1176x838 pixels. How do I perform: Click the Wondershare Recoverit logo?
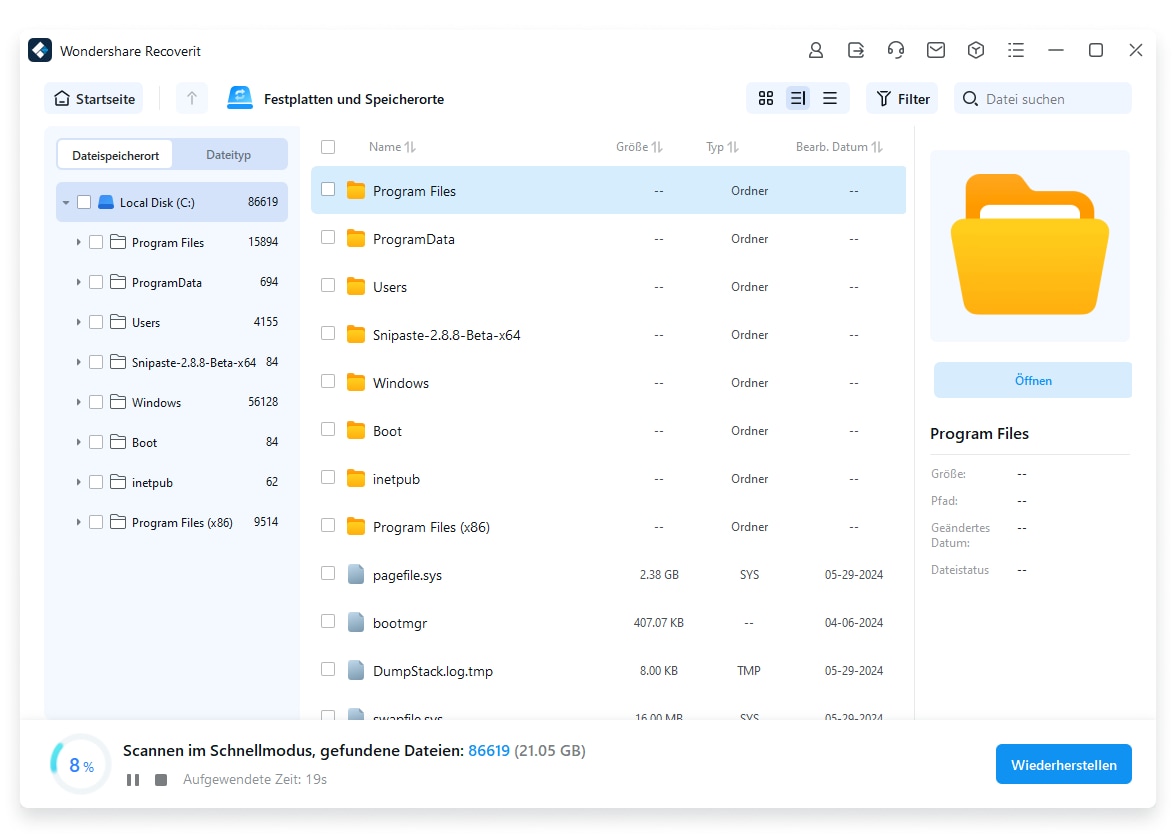[x=40, y=50]
